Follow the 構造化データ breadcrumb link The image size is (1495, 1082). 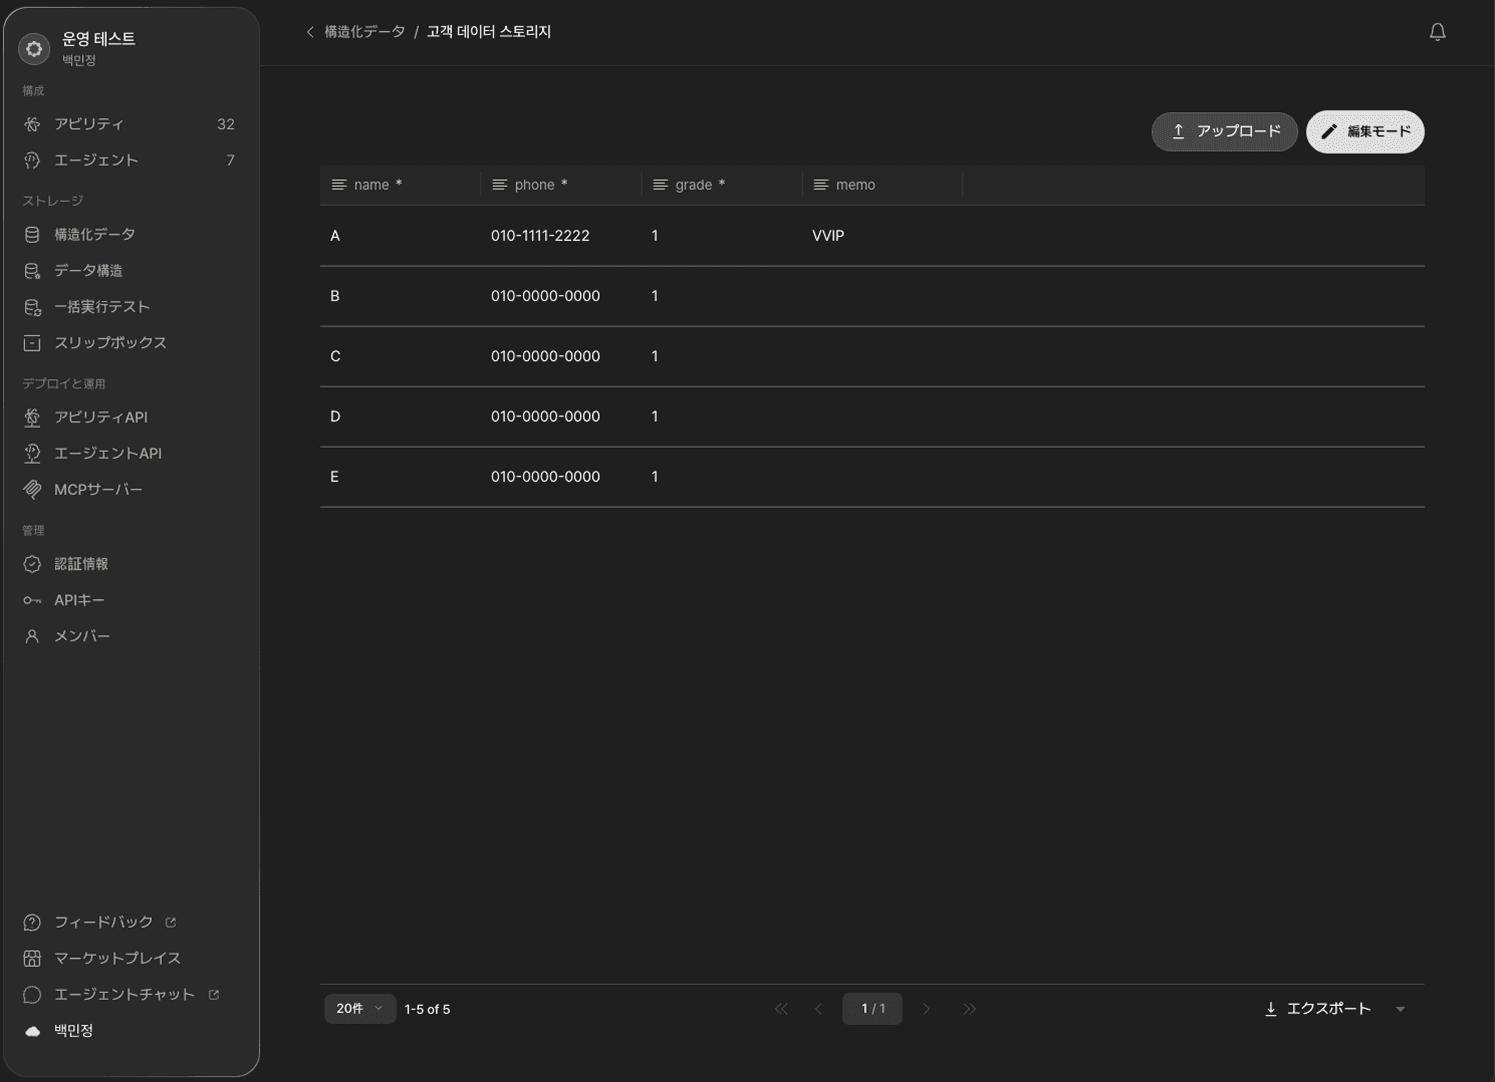click(x=364, y=32)
